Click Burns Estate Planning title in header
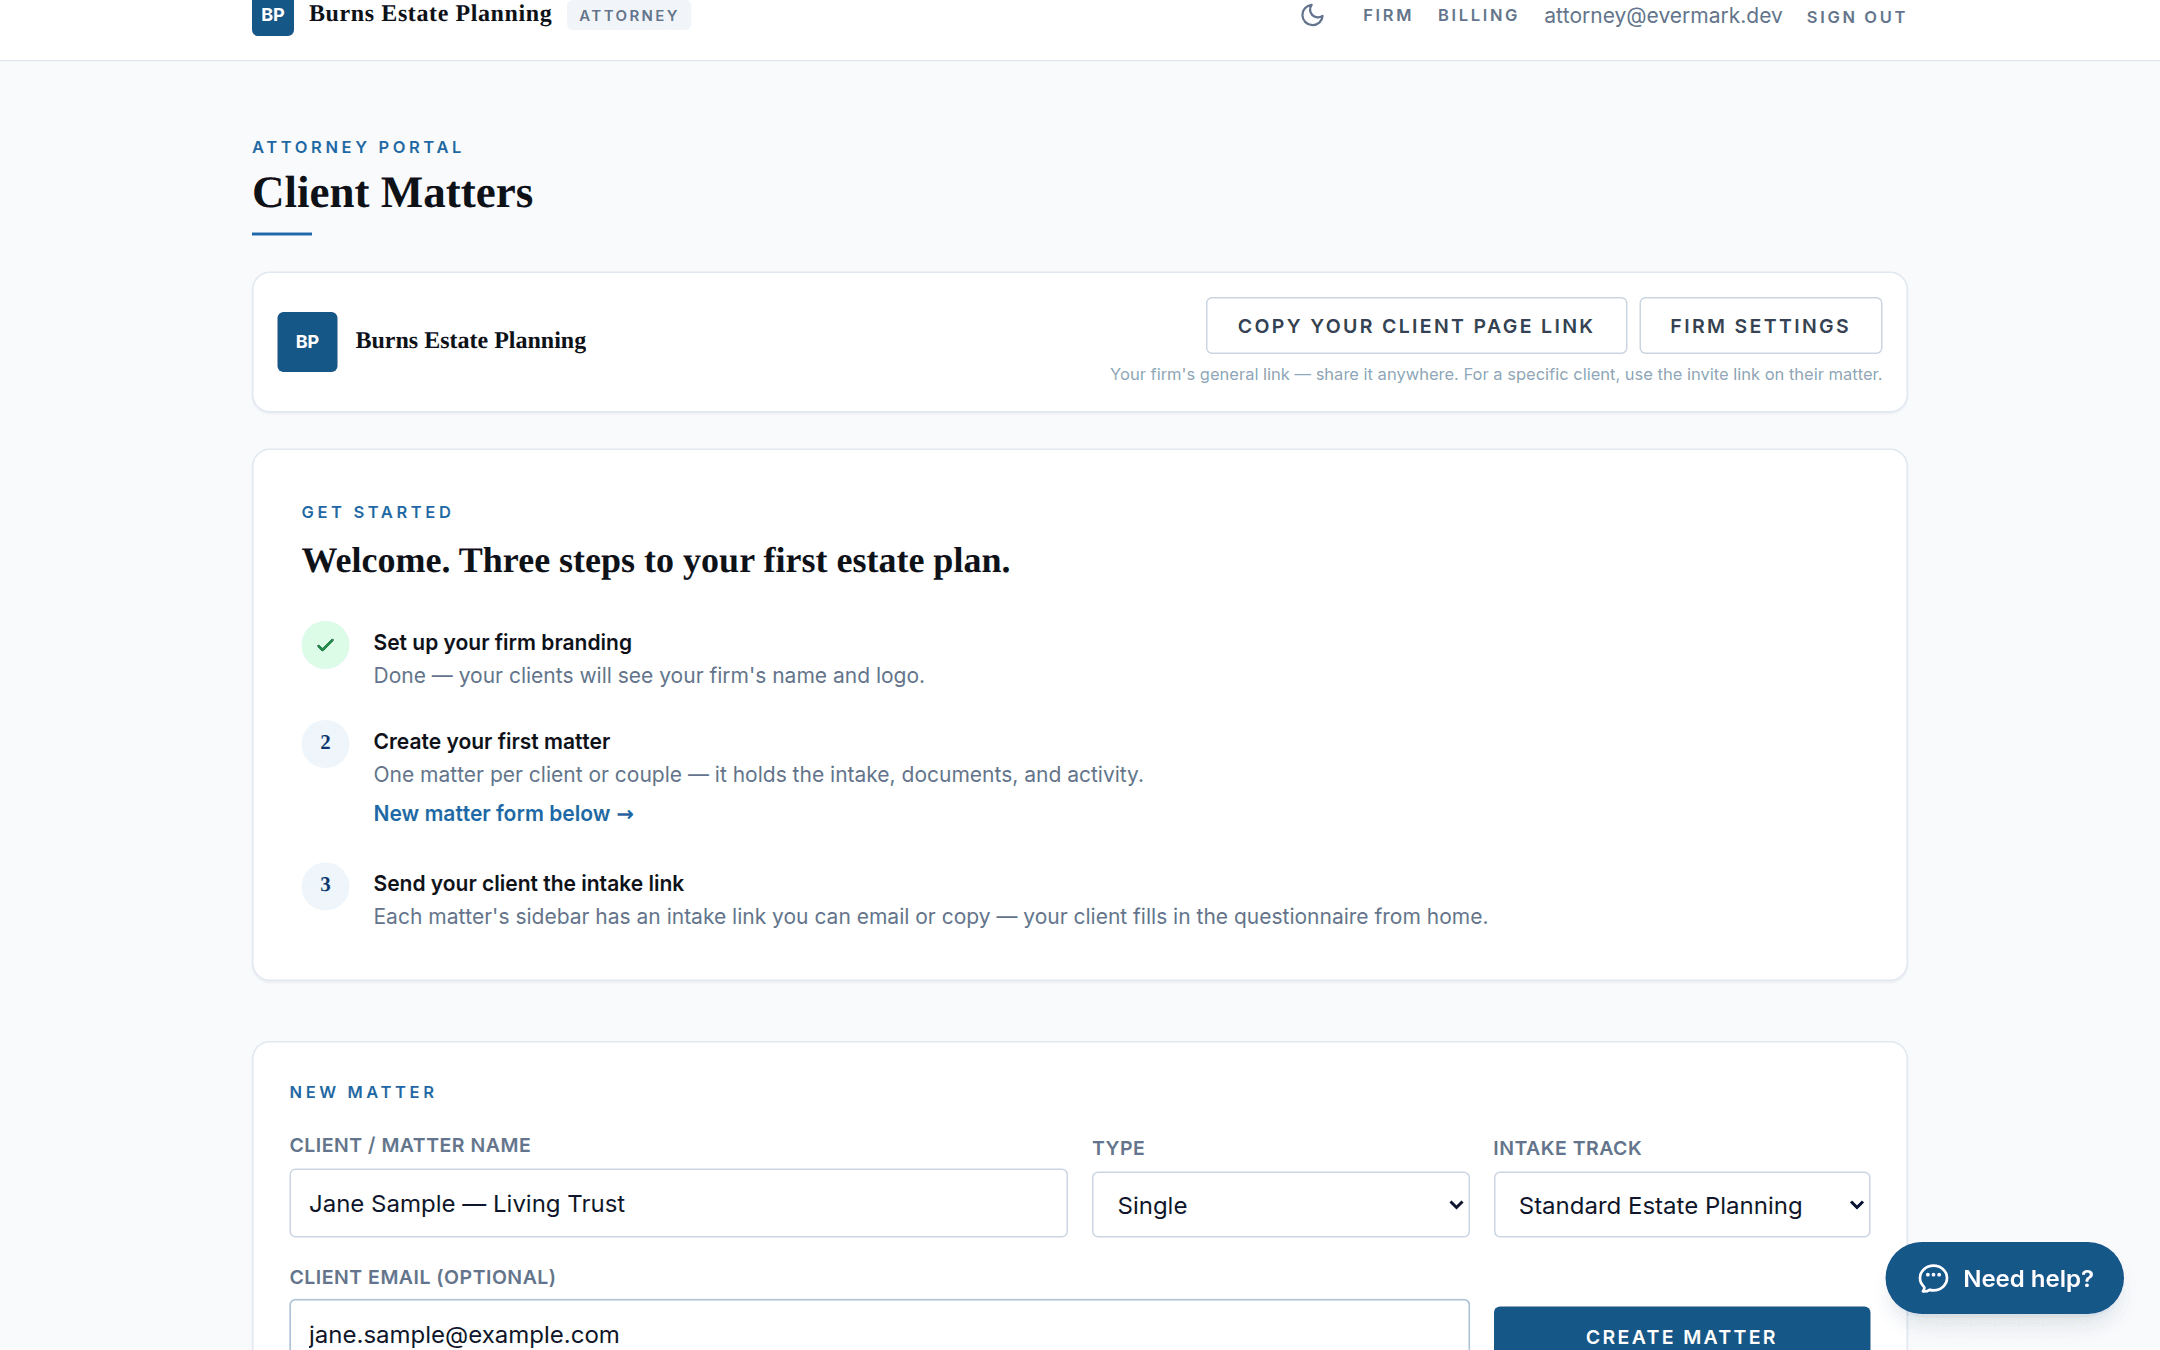Viewport: 2160px width, 1350px height. click(430, 14)
